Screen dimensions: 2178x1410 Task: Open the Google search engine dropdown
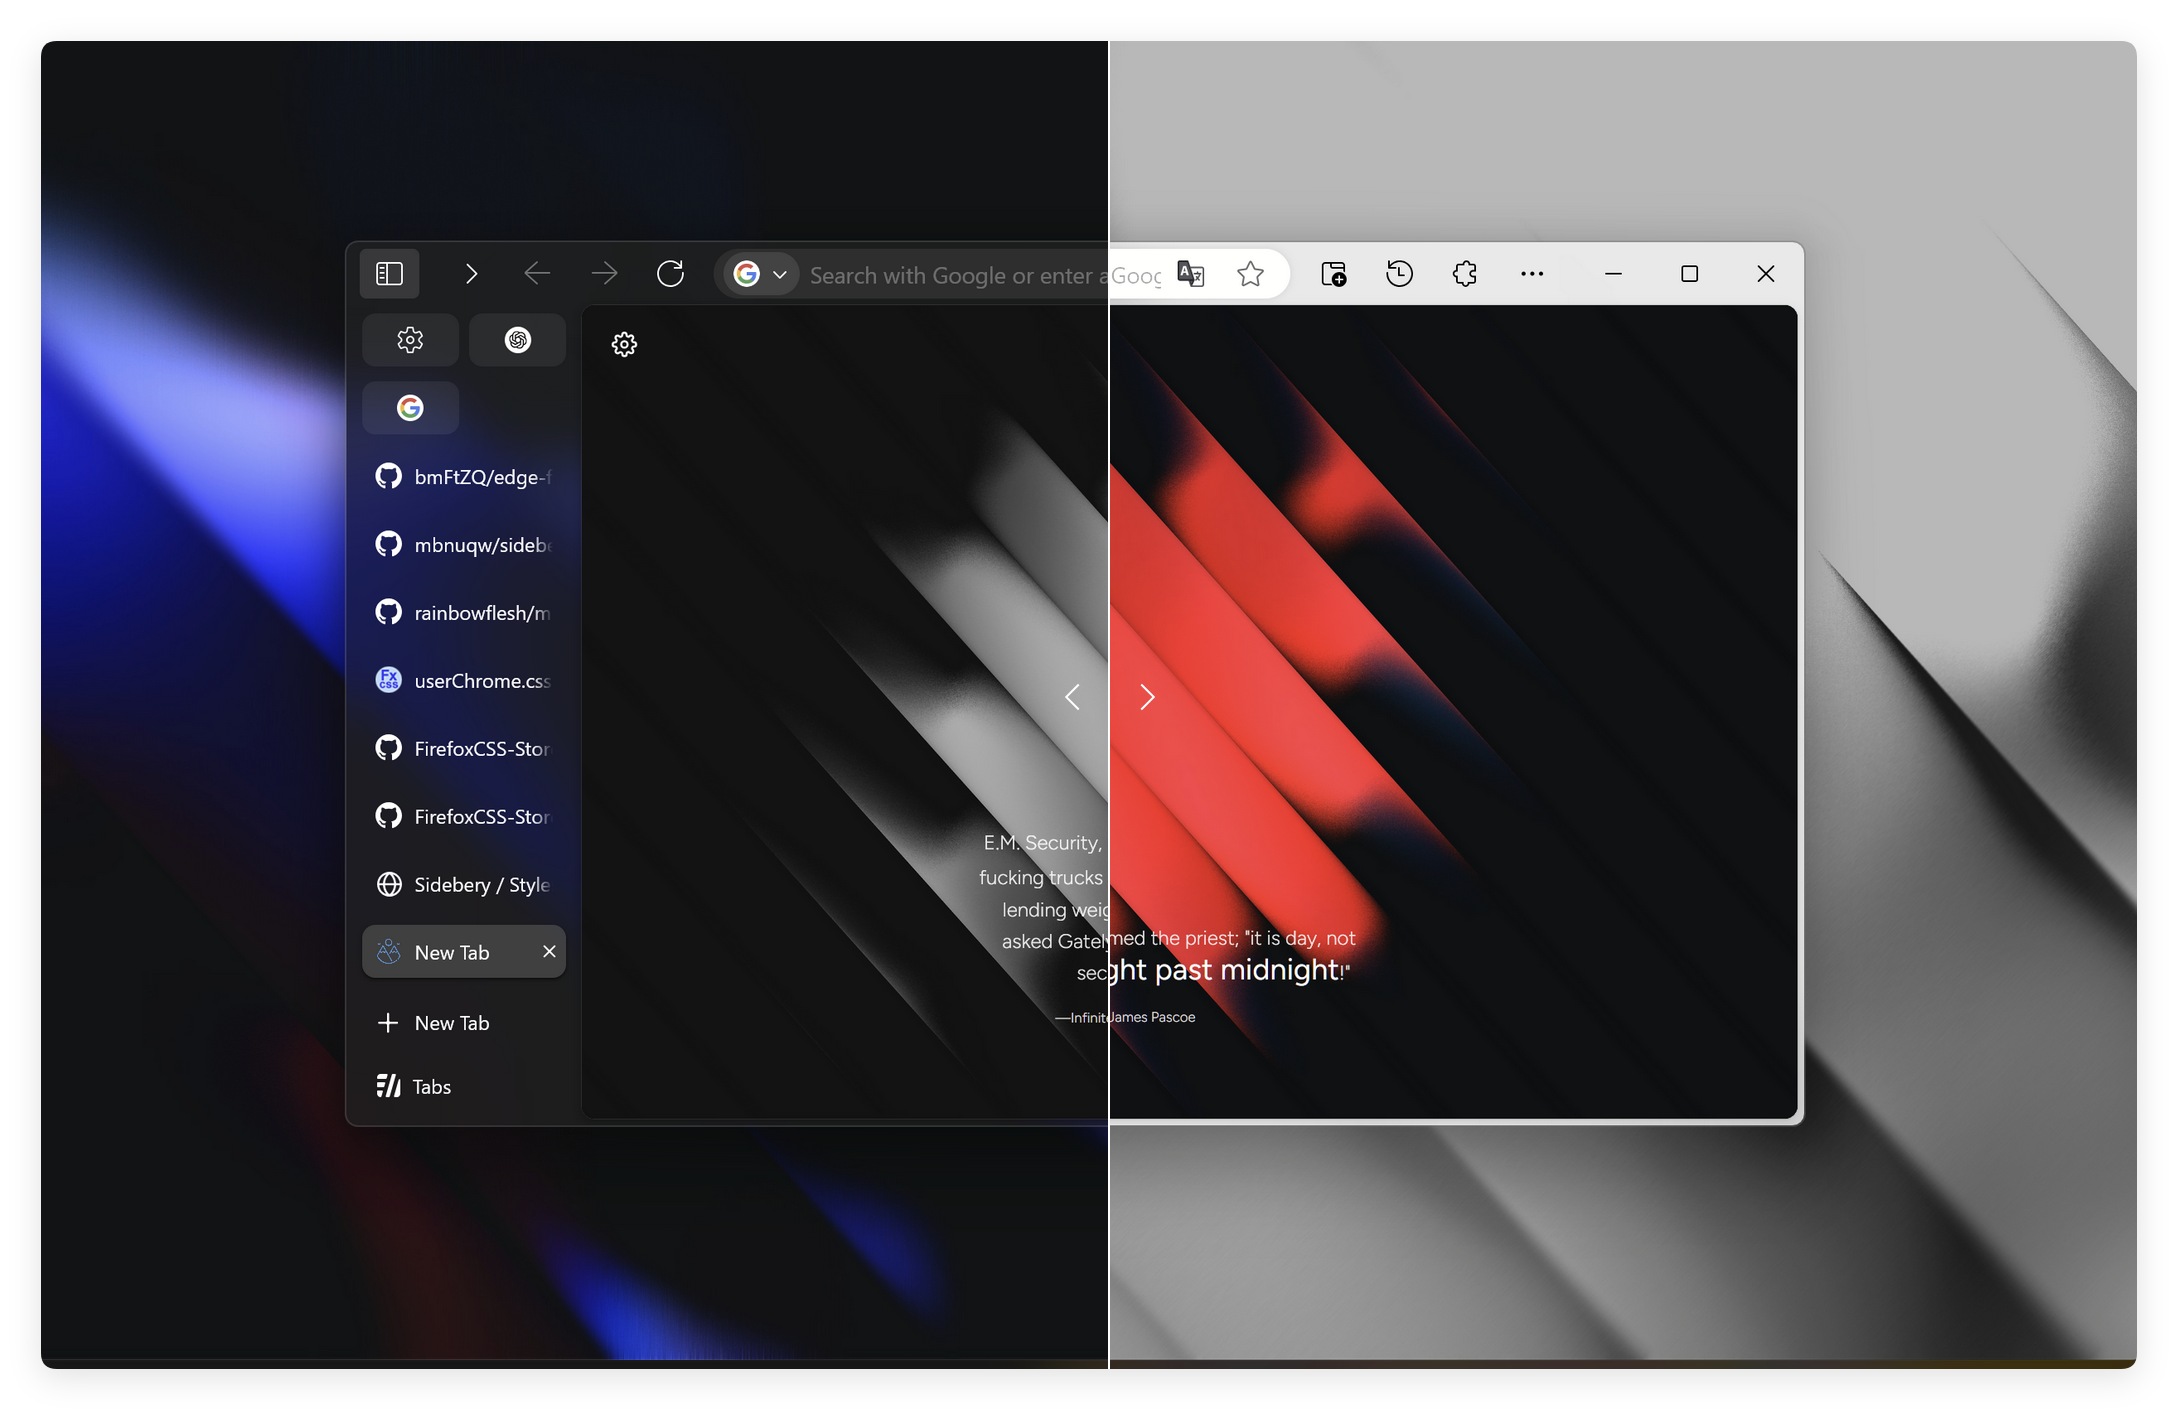[762, 274]
